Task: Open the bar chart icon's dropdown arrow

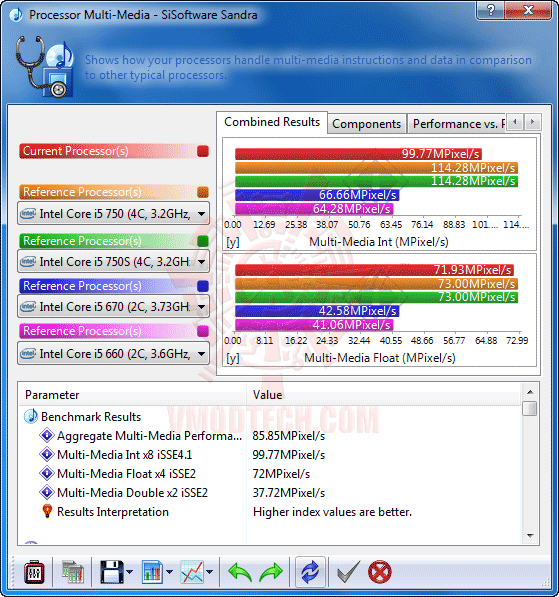Action: (169, 572)
